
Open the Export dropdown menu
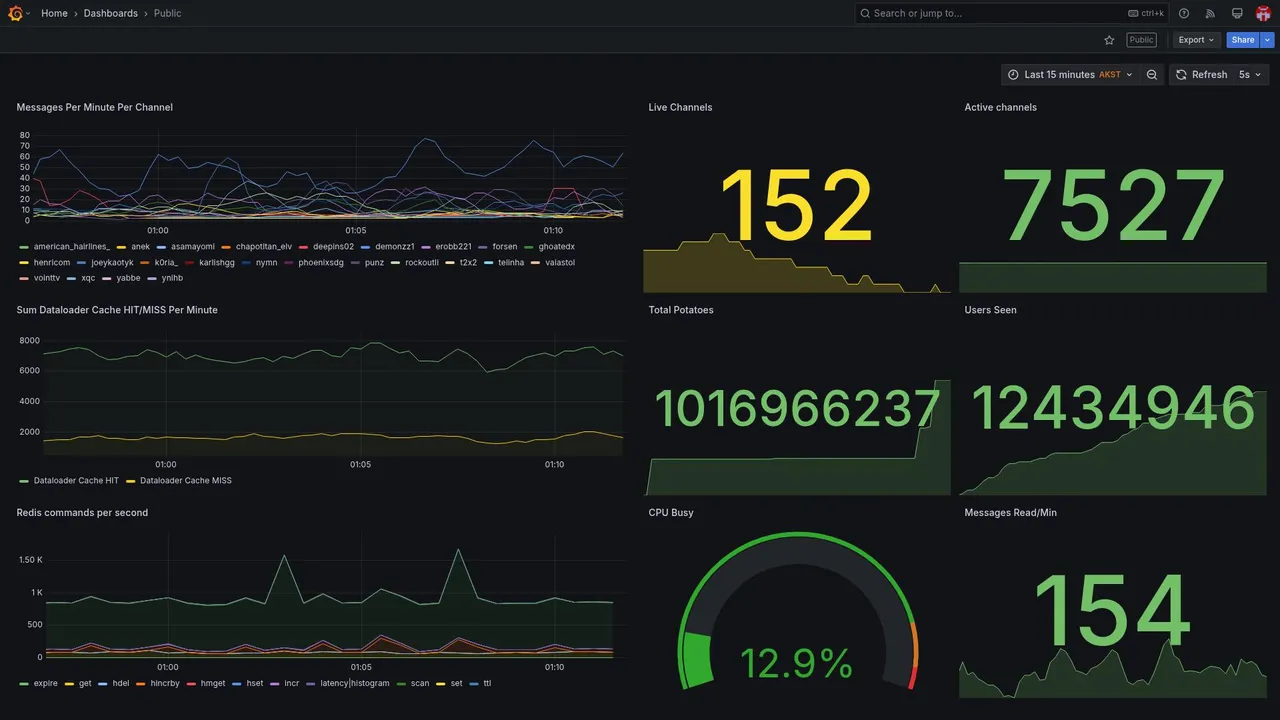[x=1196, y=40]
